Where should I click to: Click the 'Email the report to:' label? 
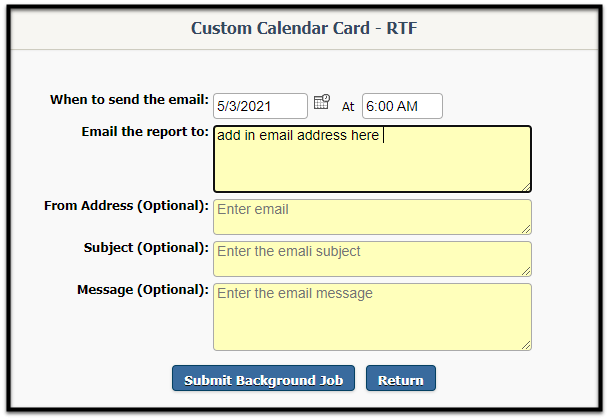coord(145,132)
